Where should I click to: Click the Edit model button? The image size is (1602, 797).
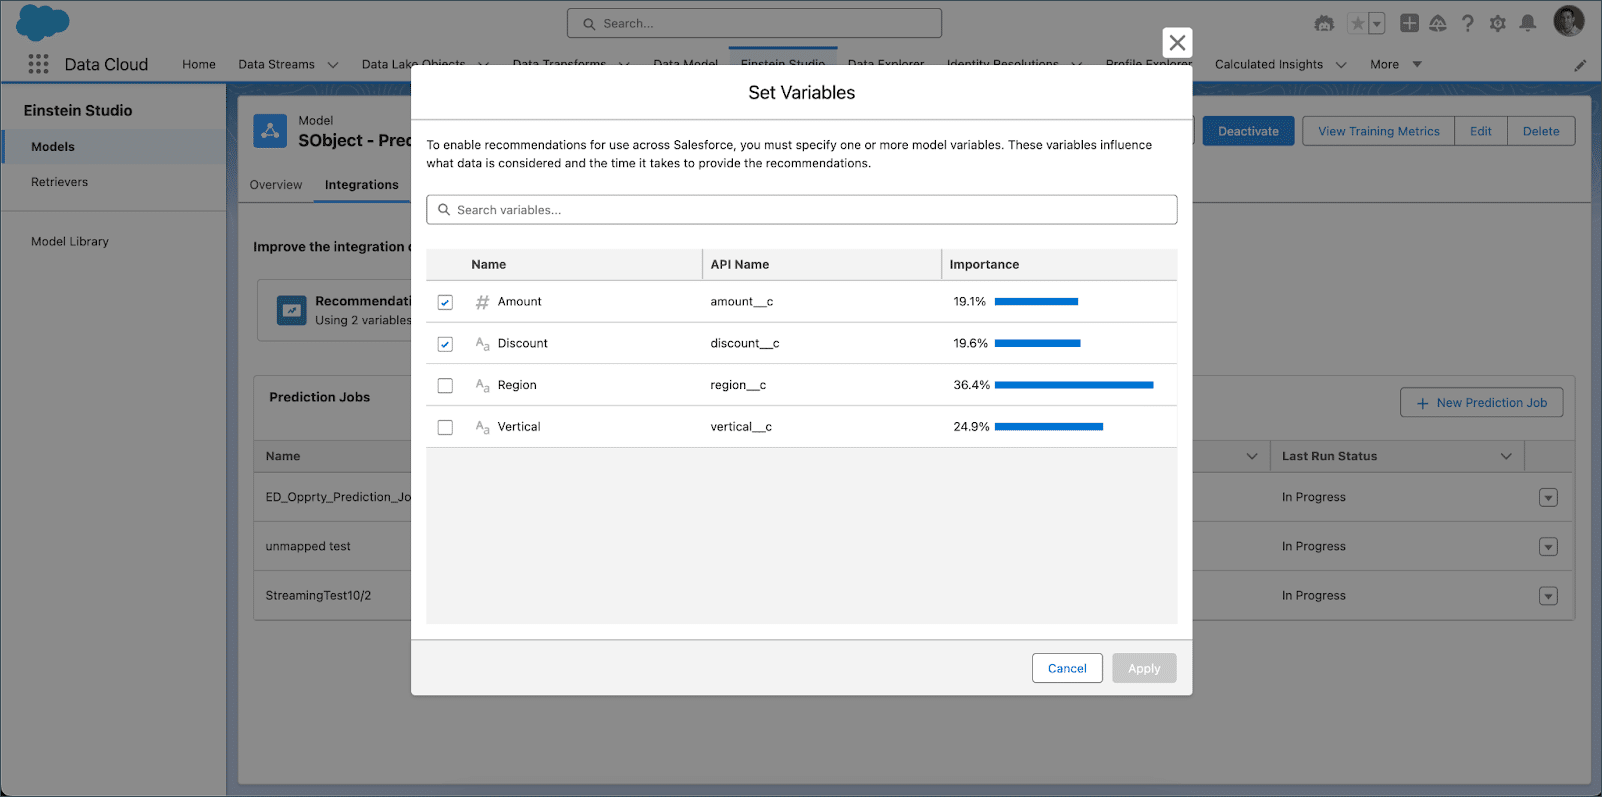[1480, 131]
